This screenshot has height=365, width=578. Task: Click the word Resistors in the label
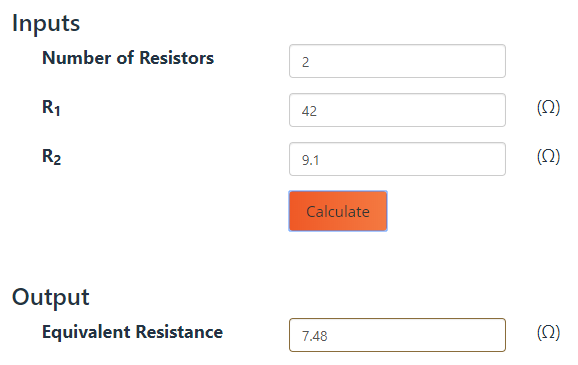click(x=177, y=58)
